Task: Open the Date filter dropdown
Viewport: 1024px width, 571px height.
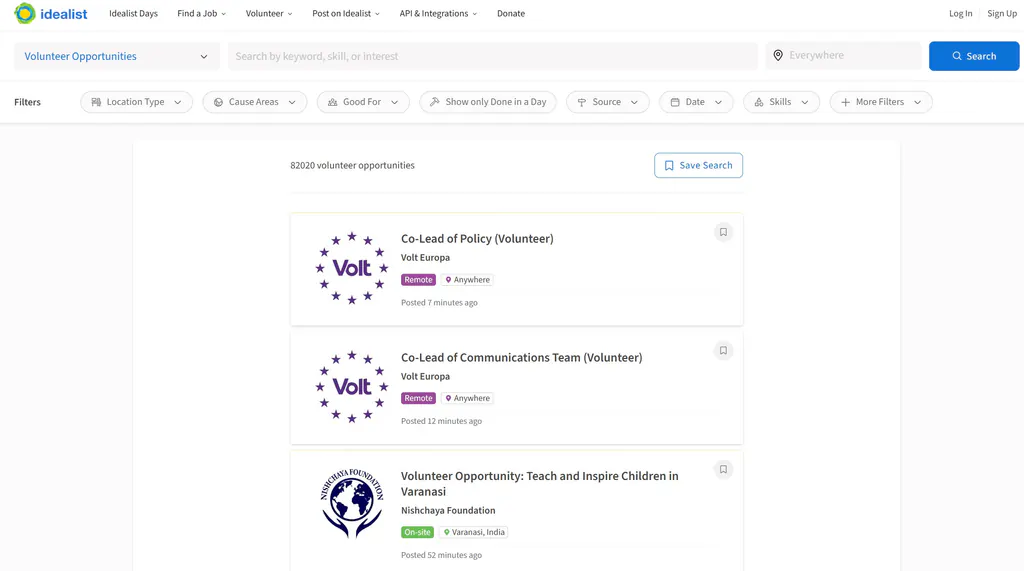Action: 696,102
